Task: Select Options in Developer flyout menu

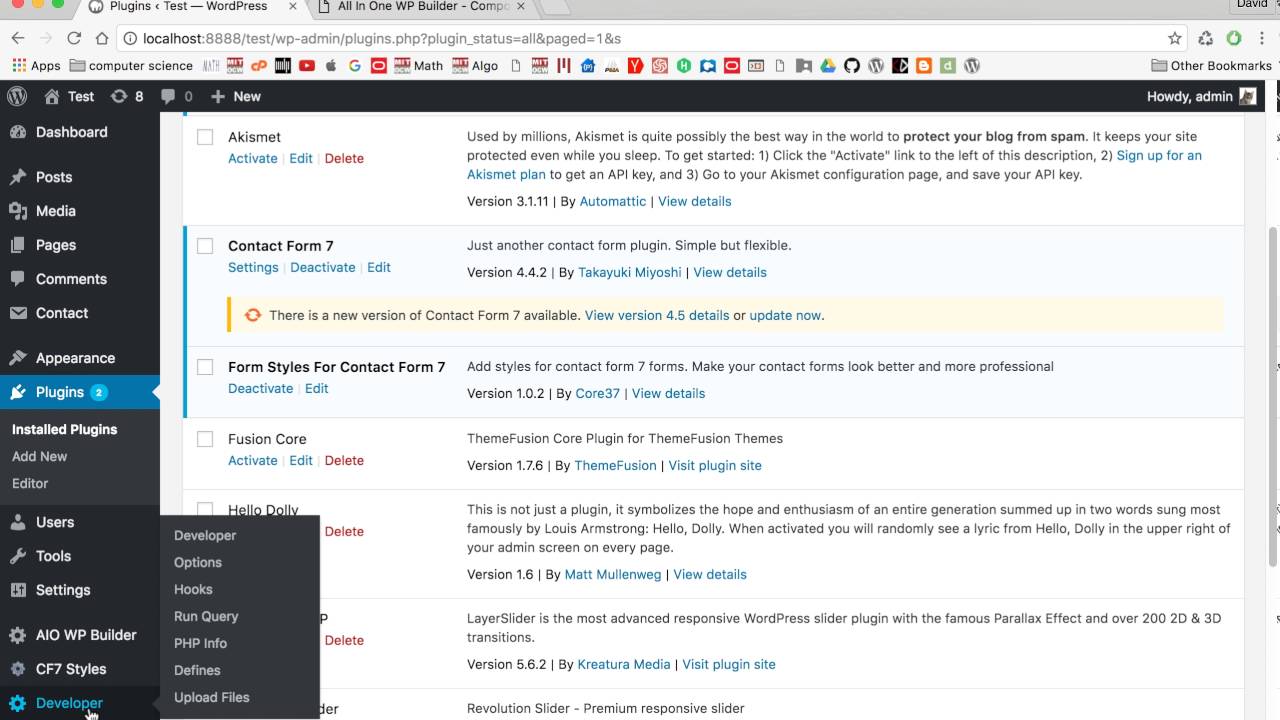Action: [x=198, y=562]
